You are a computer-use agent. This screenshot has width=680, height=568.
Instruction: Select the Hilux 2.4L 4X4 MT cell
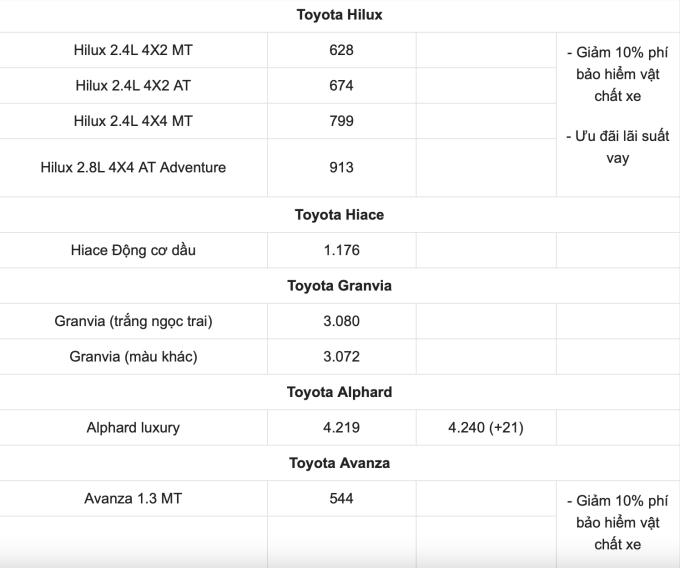pos(133,121)
